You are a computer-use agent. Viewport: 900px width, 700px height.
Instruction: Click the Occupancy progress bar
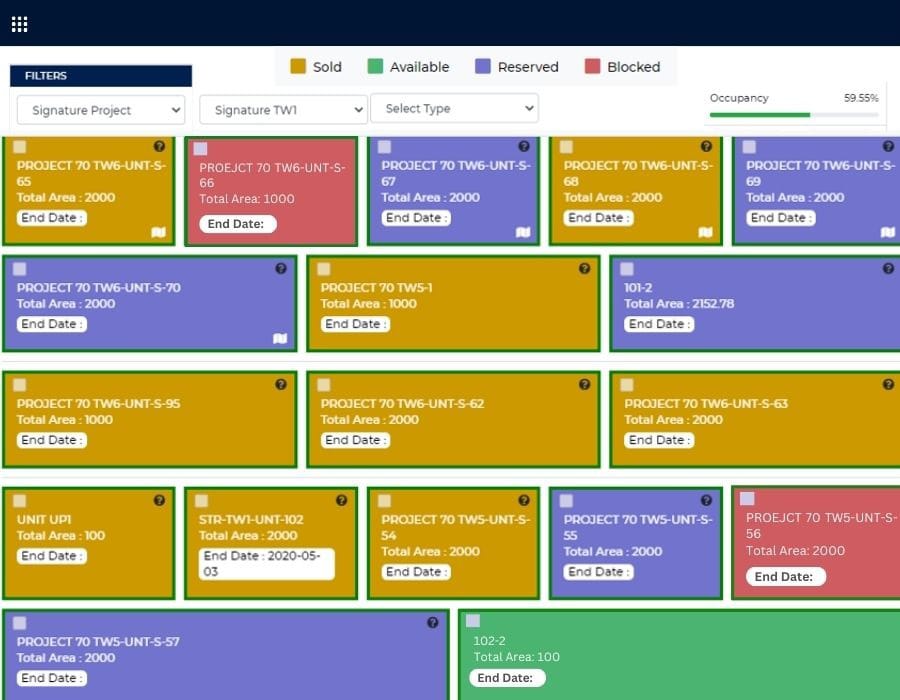click(x=794, y=115)
